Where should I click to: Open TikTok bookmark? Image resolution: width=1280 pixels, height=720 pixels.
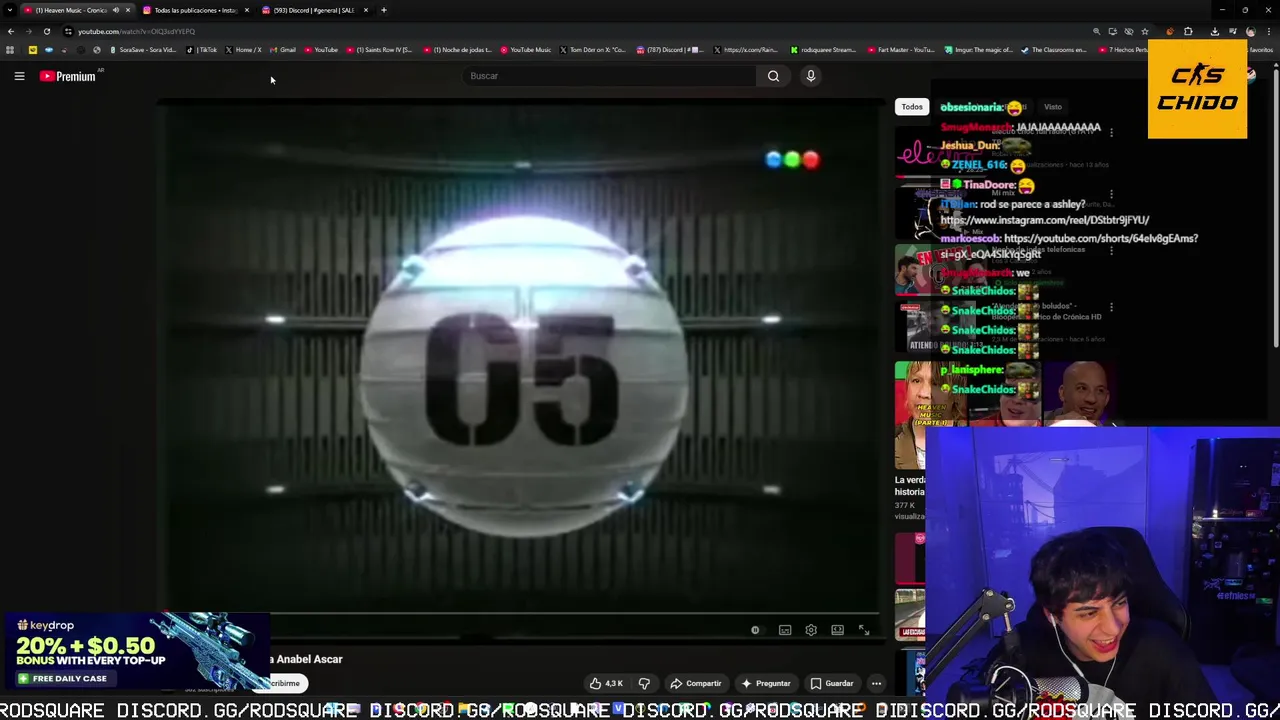(202, 50)
